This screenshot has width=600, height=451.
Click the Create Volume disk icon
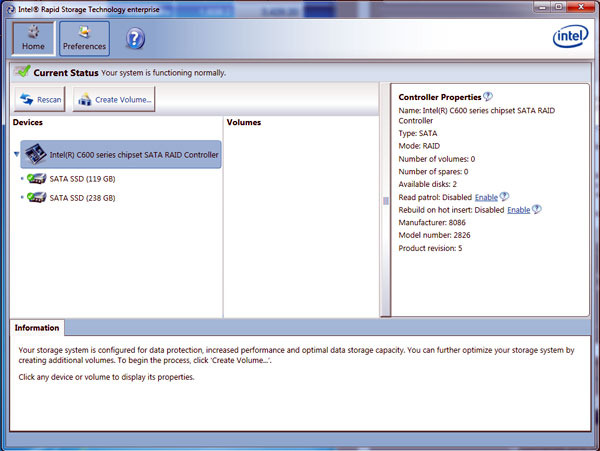pyautogui.click(x=85, y=99)
